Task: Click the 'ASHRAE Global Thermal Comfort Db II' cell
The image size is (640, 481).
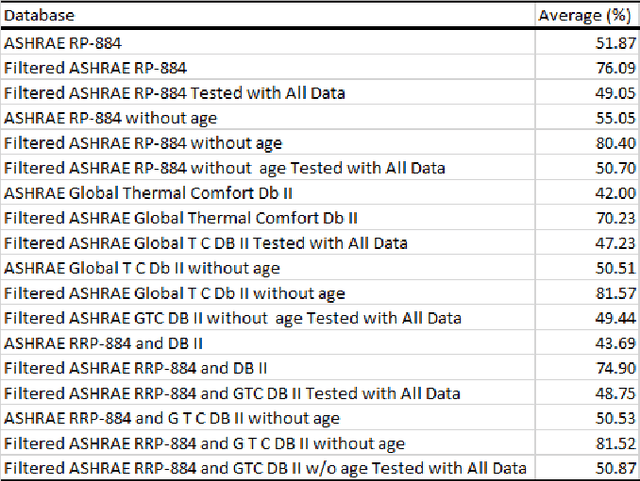Action: [269, 193]
